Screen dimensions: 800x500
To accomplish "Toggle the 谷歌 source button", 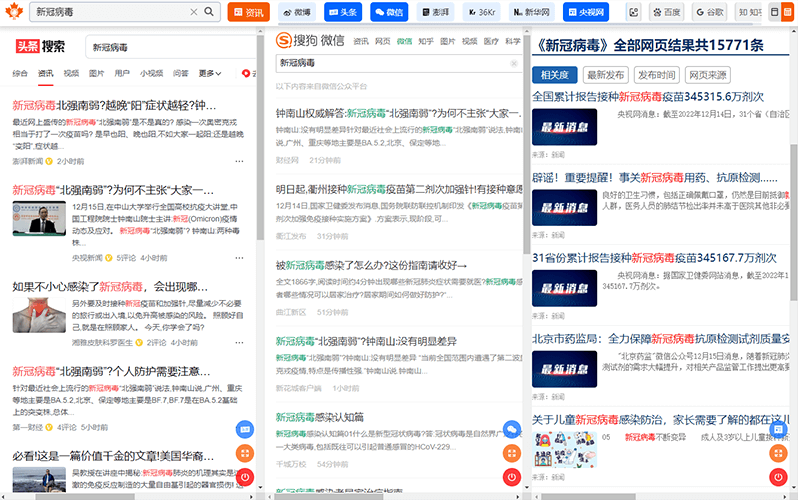I will click(x=710, y=12).
